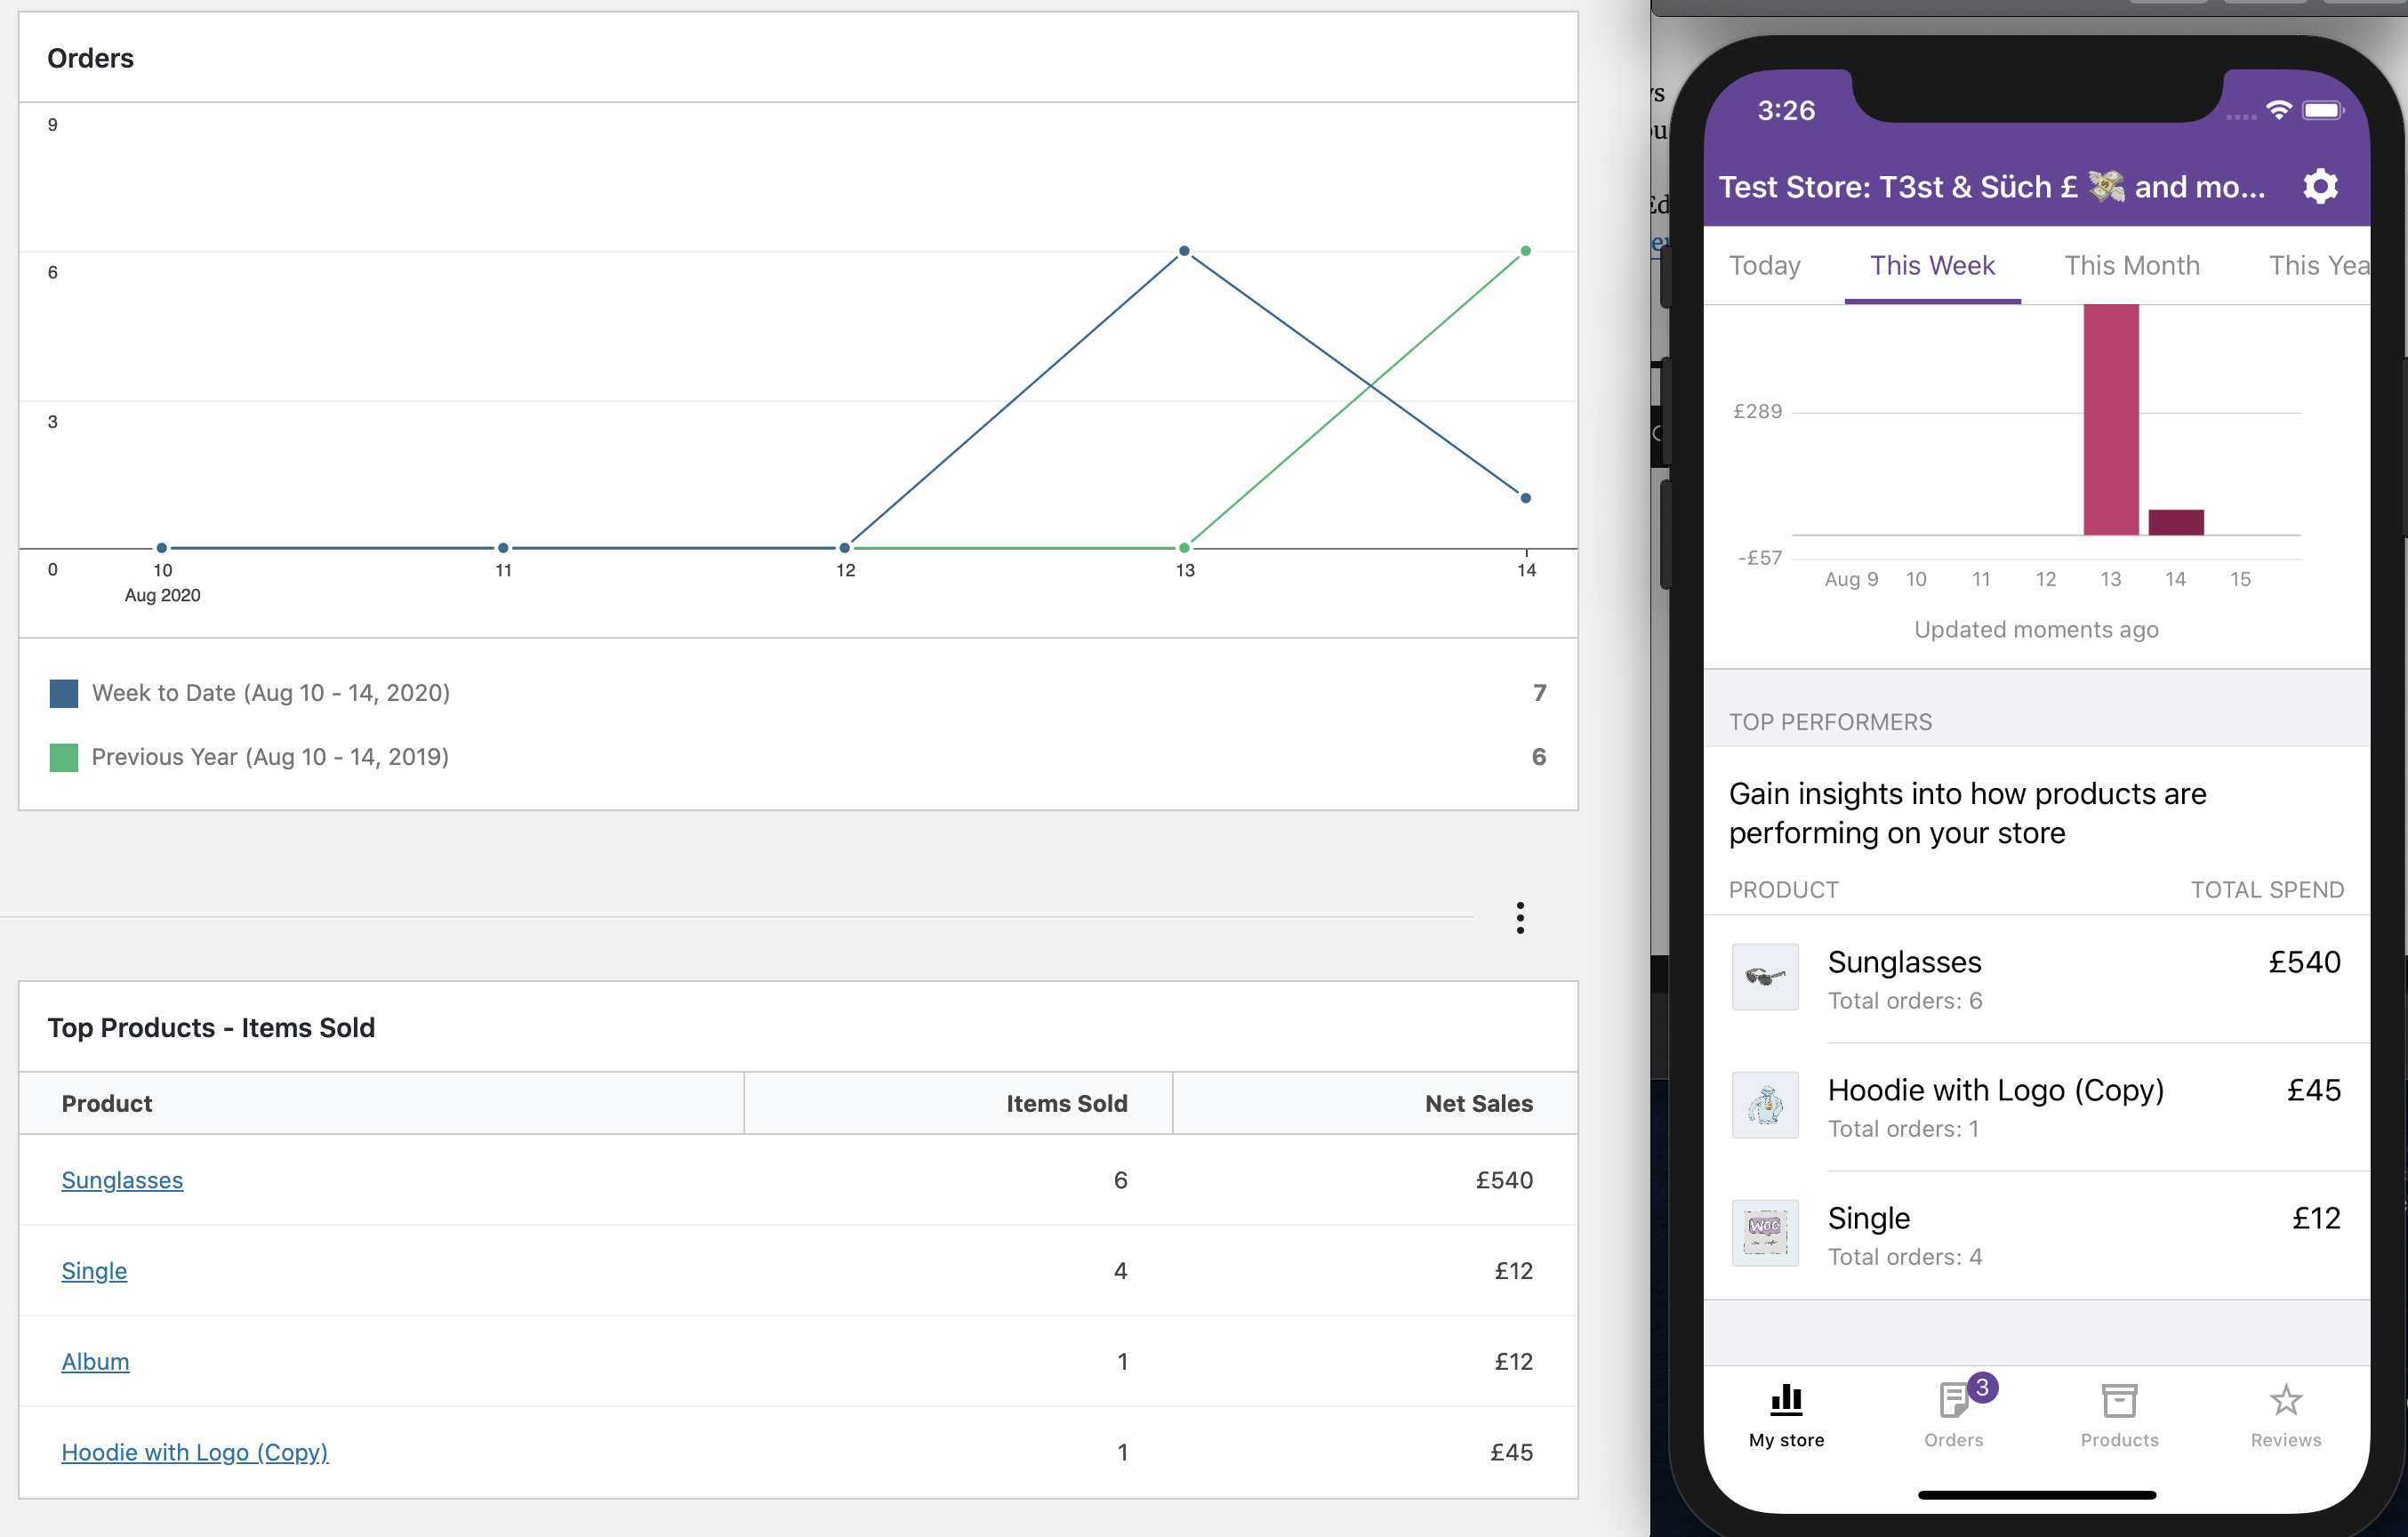Toggle the blue Week to Date legend swatch
This screenshot has height=1537, width=2408.
(x=64, y=694)
